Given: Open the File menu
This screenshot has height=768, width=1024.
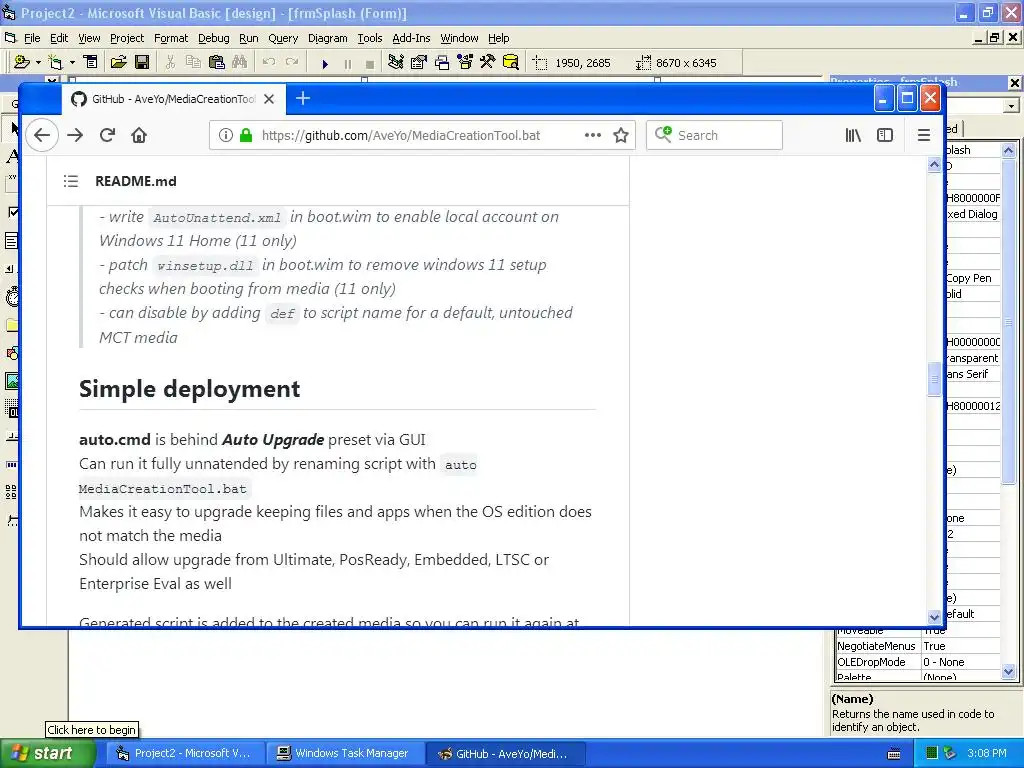Looking at the screenshot, I should click(32, 38).
